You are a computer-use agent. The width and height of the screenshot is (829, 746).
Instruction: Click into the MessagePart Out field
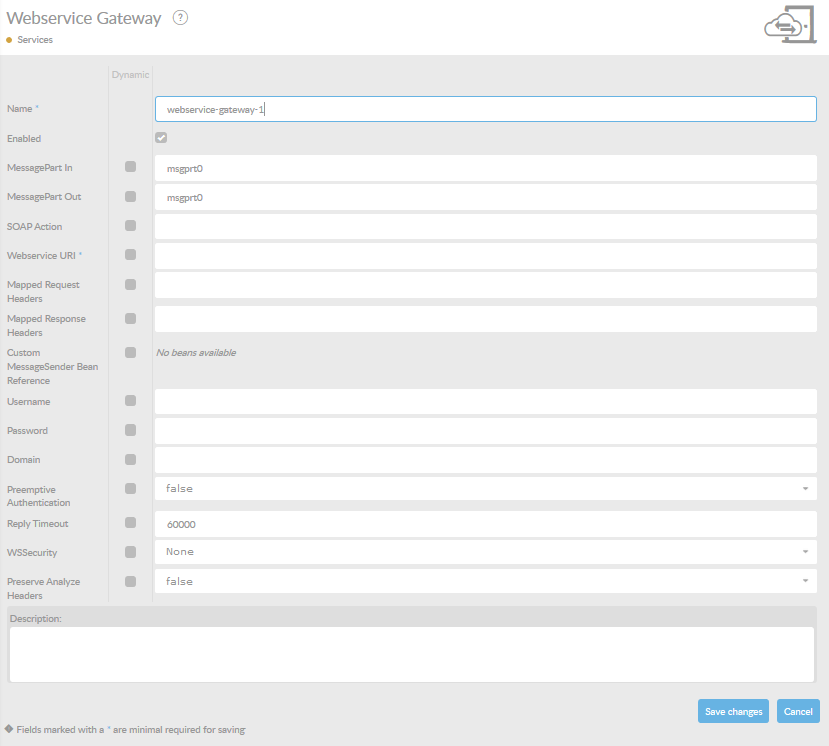click(486, 197)
